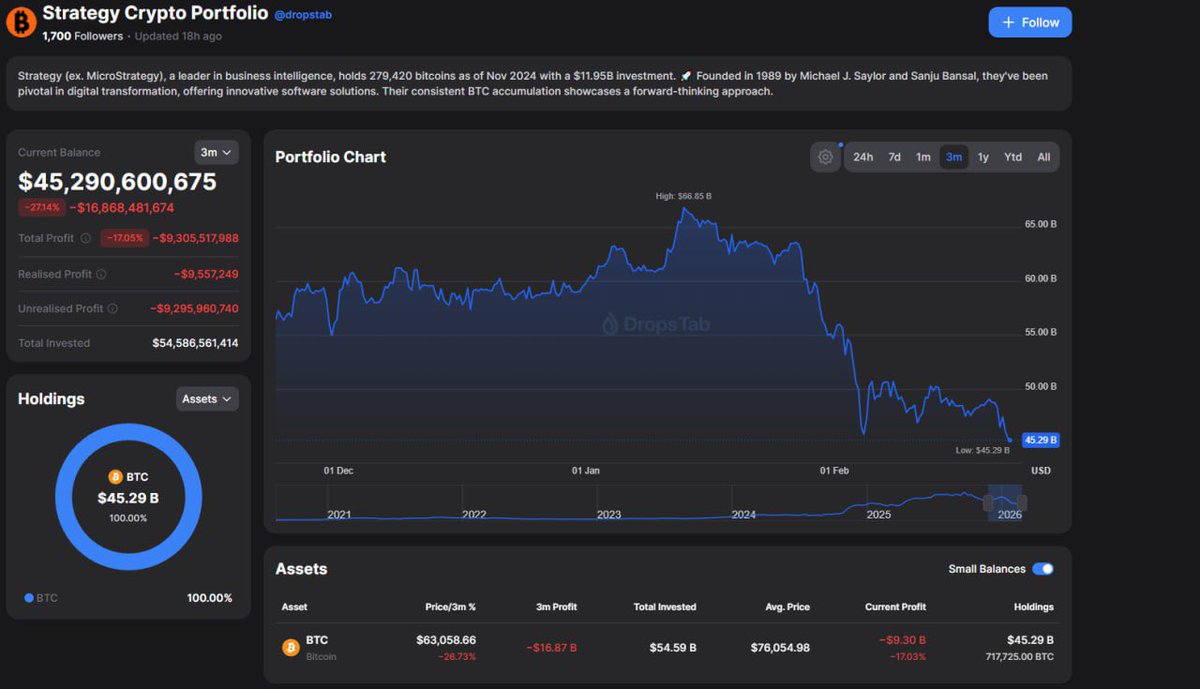Screen dimensions: 1200x689
Task: Select the Ytd chart range
Action: [1013, 157]
